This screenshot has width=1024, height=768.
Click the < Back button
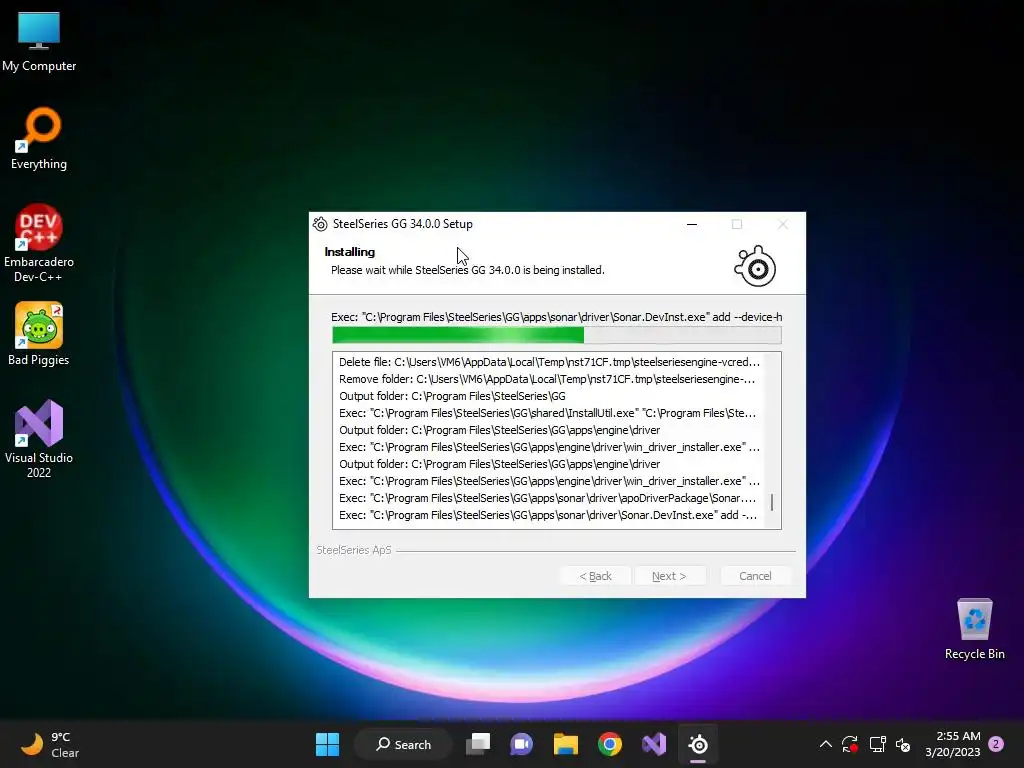click(595, 576)
